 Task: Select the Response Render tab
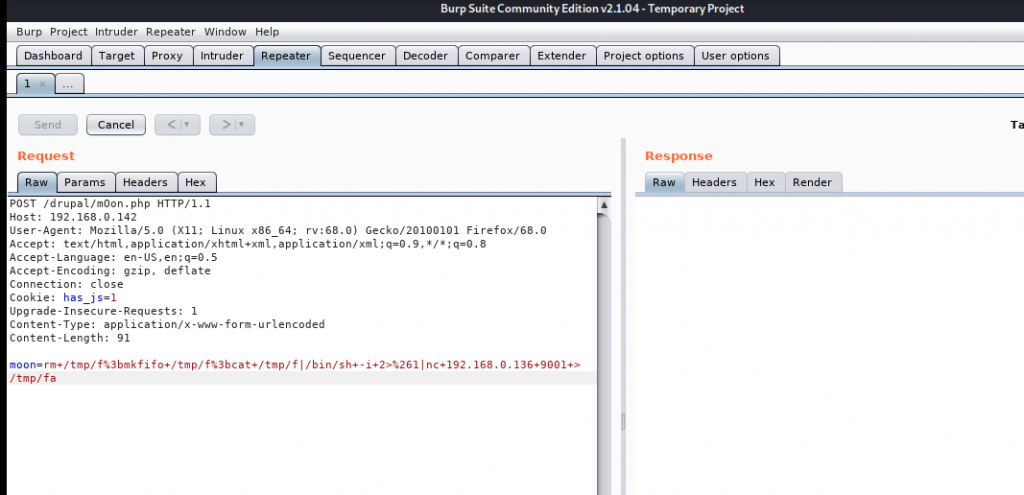812,182
